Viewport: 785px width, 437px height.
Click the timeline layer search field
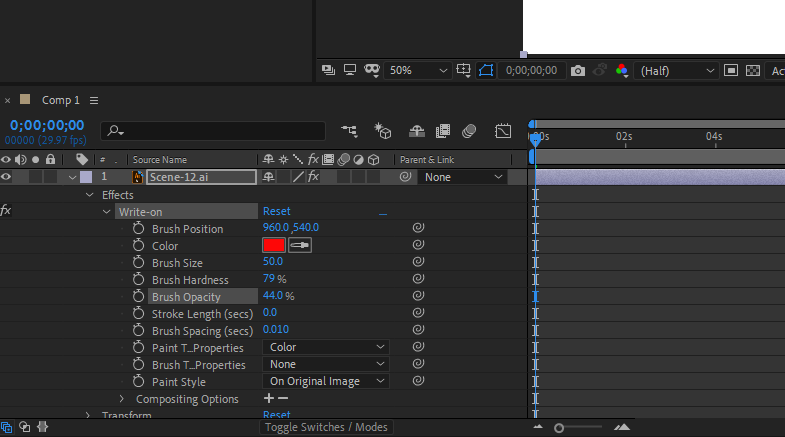coord(213,131)
